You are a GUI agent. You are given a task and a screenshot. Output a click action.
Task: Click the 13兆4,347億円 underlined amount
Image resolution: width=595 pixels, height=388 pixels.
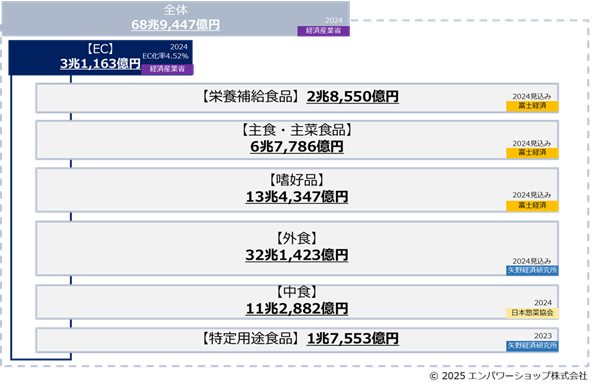tap(297, 197)
